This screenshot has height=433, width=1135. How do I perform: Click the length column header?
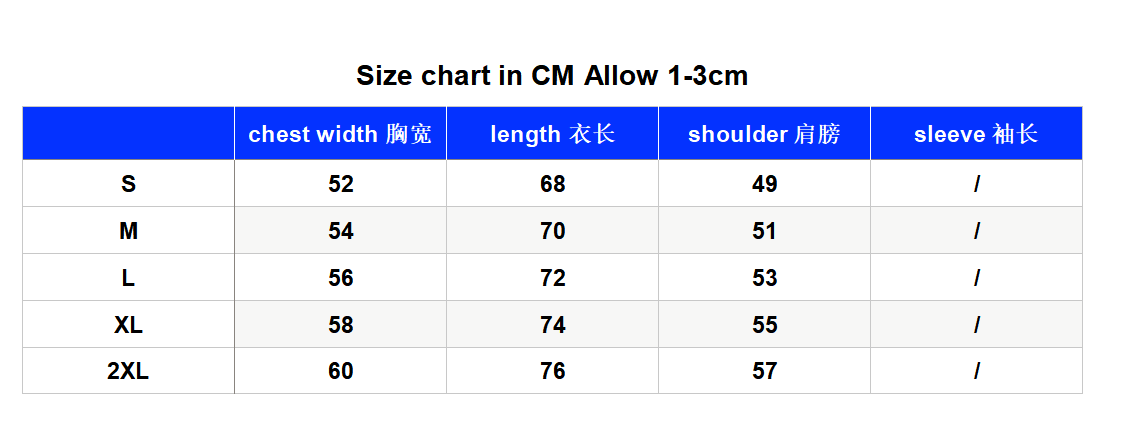(552, 134)
